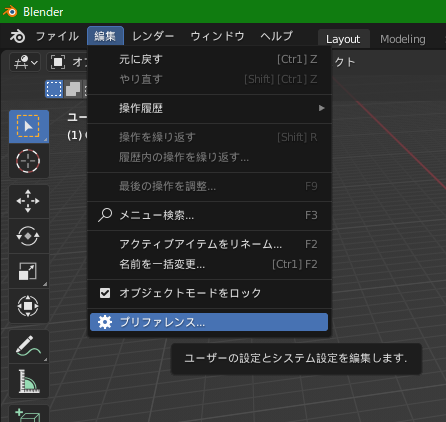
Task: Select the Transform tool
Action: (x=29, y=306)
